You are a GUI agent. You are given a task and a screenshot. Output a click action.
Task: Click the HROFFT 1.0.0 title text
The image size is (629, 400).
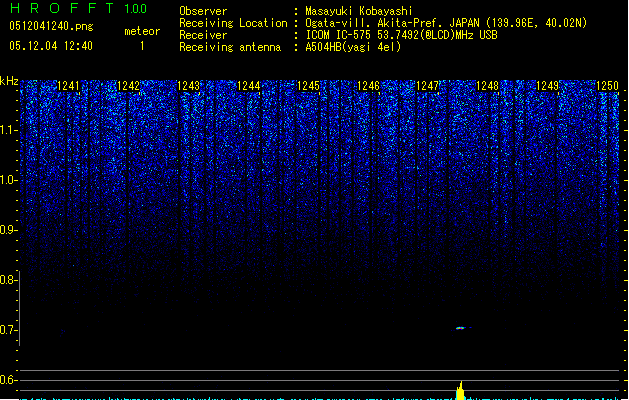(79, 8)
